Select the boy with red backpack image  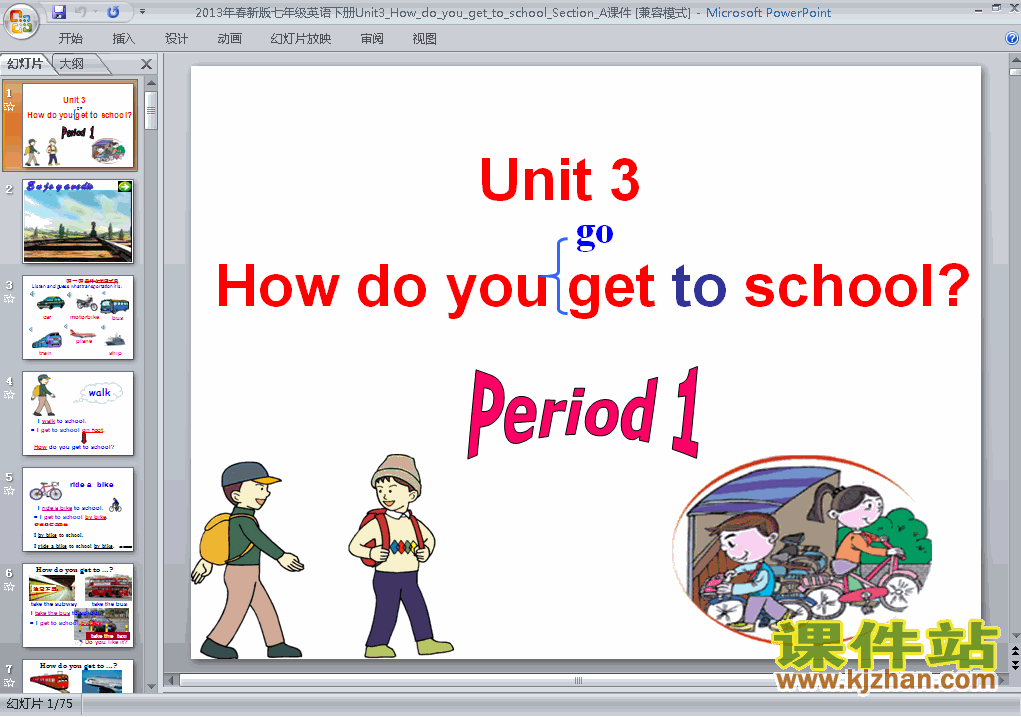(400, 555)
